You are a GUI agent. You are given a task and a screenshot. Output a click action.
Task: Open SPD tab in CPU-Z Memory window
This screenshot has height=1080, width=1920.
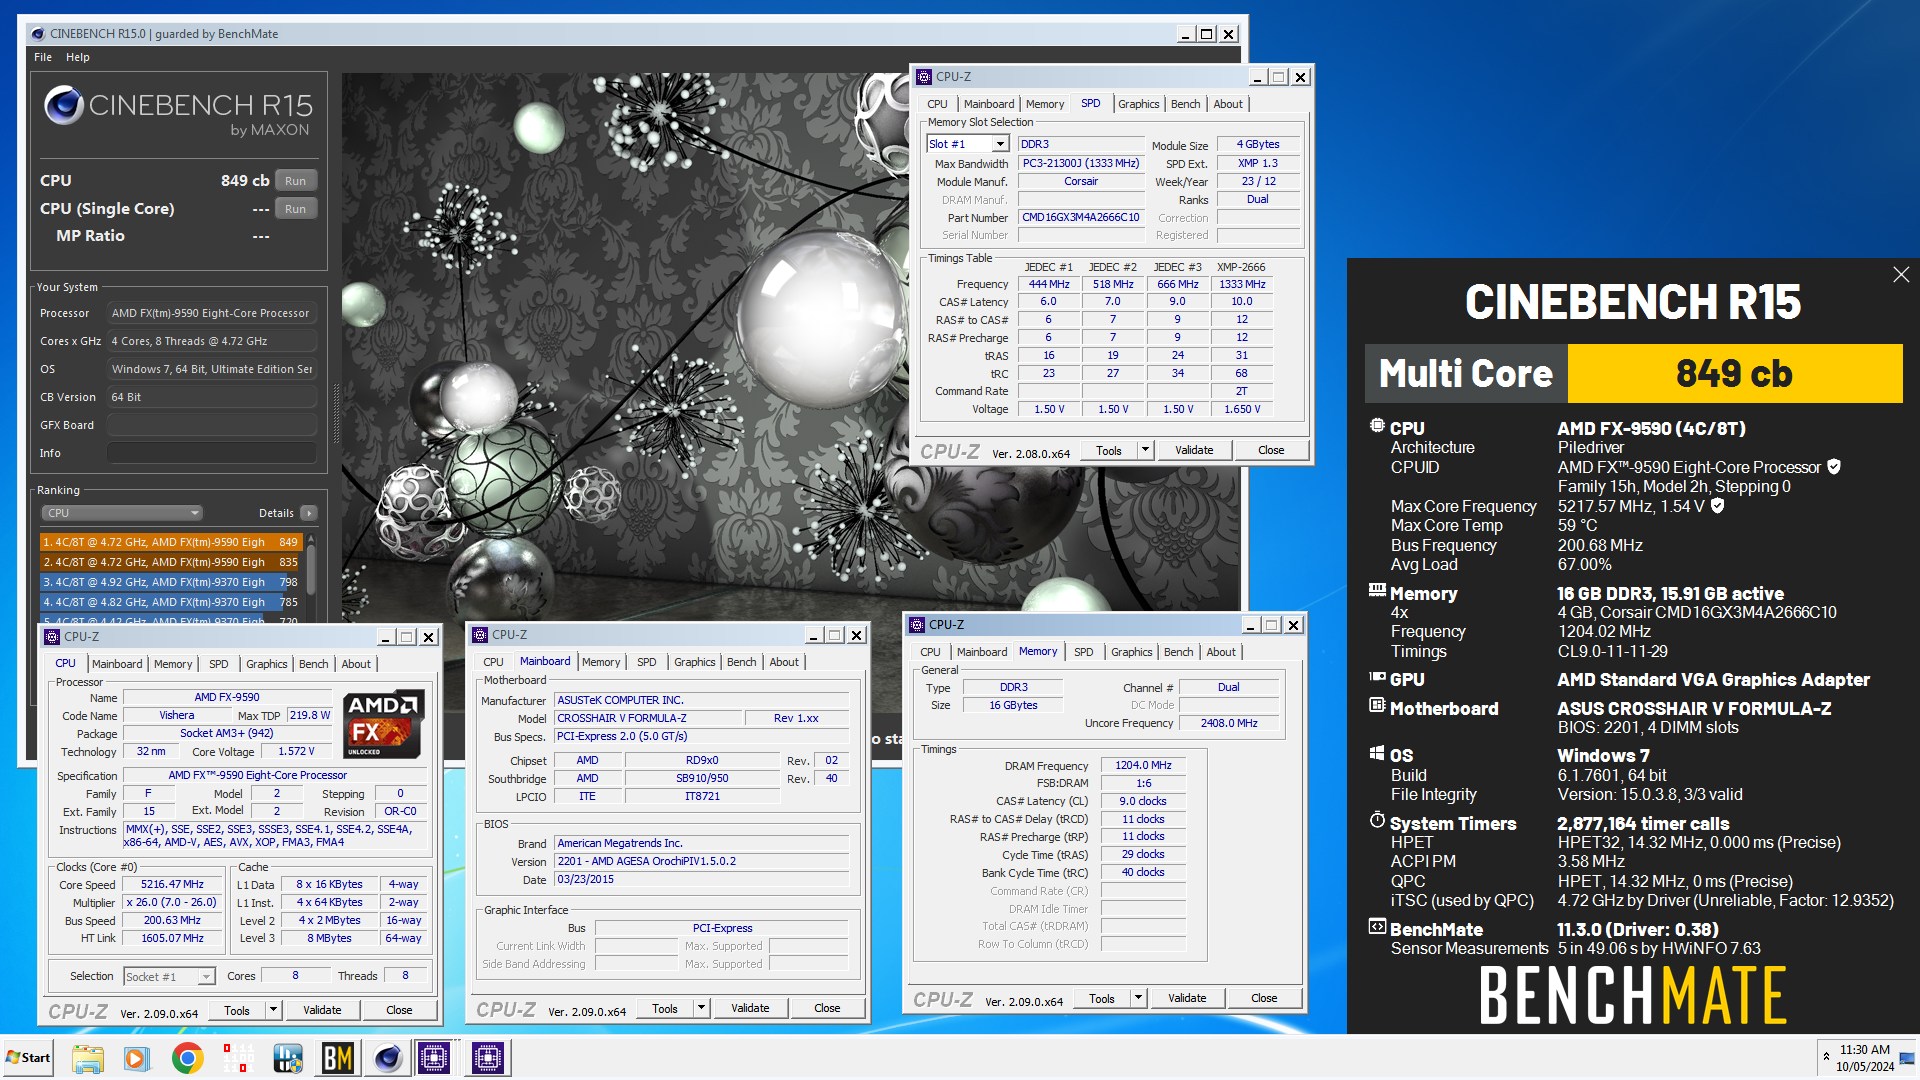(1083, 652)
